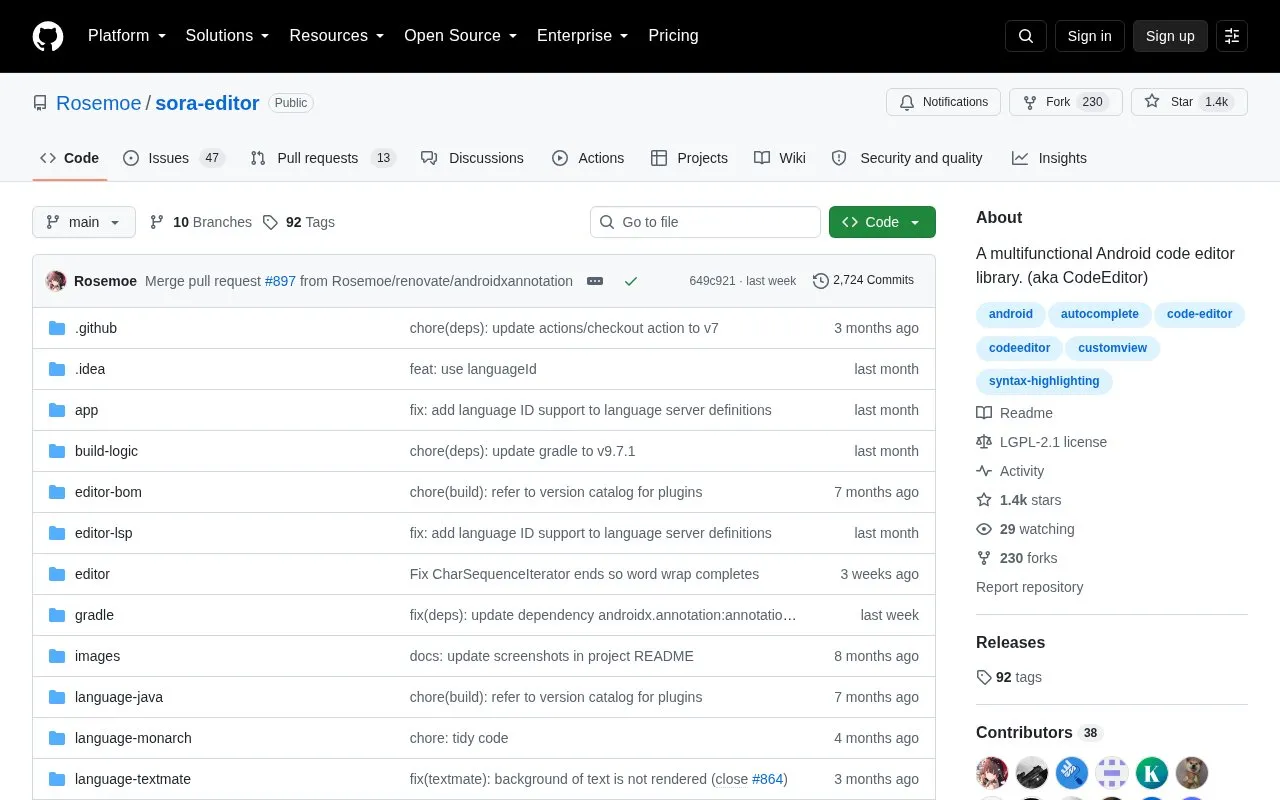This screenshot has width=1280, height=800.
Task: Show commit details ellipsis button
Action: 595,281
